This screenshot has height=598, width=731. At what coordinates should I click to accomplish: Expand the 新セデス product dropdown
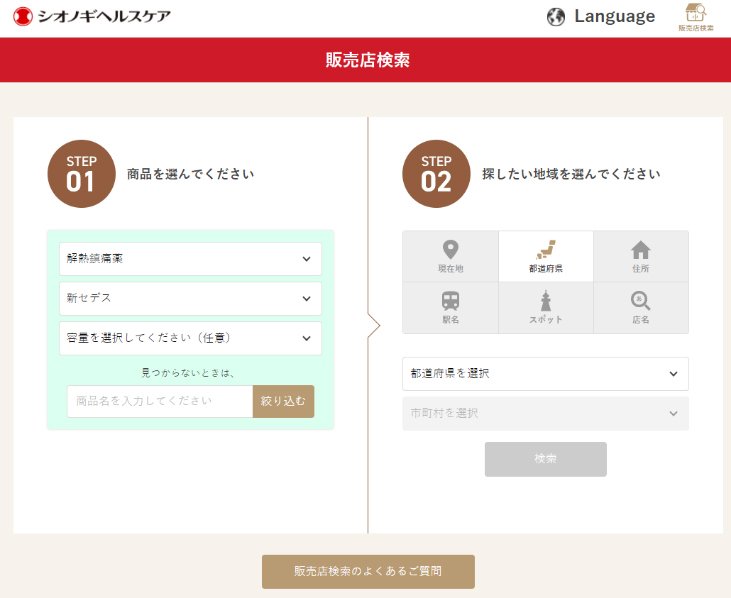point(190,298)
